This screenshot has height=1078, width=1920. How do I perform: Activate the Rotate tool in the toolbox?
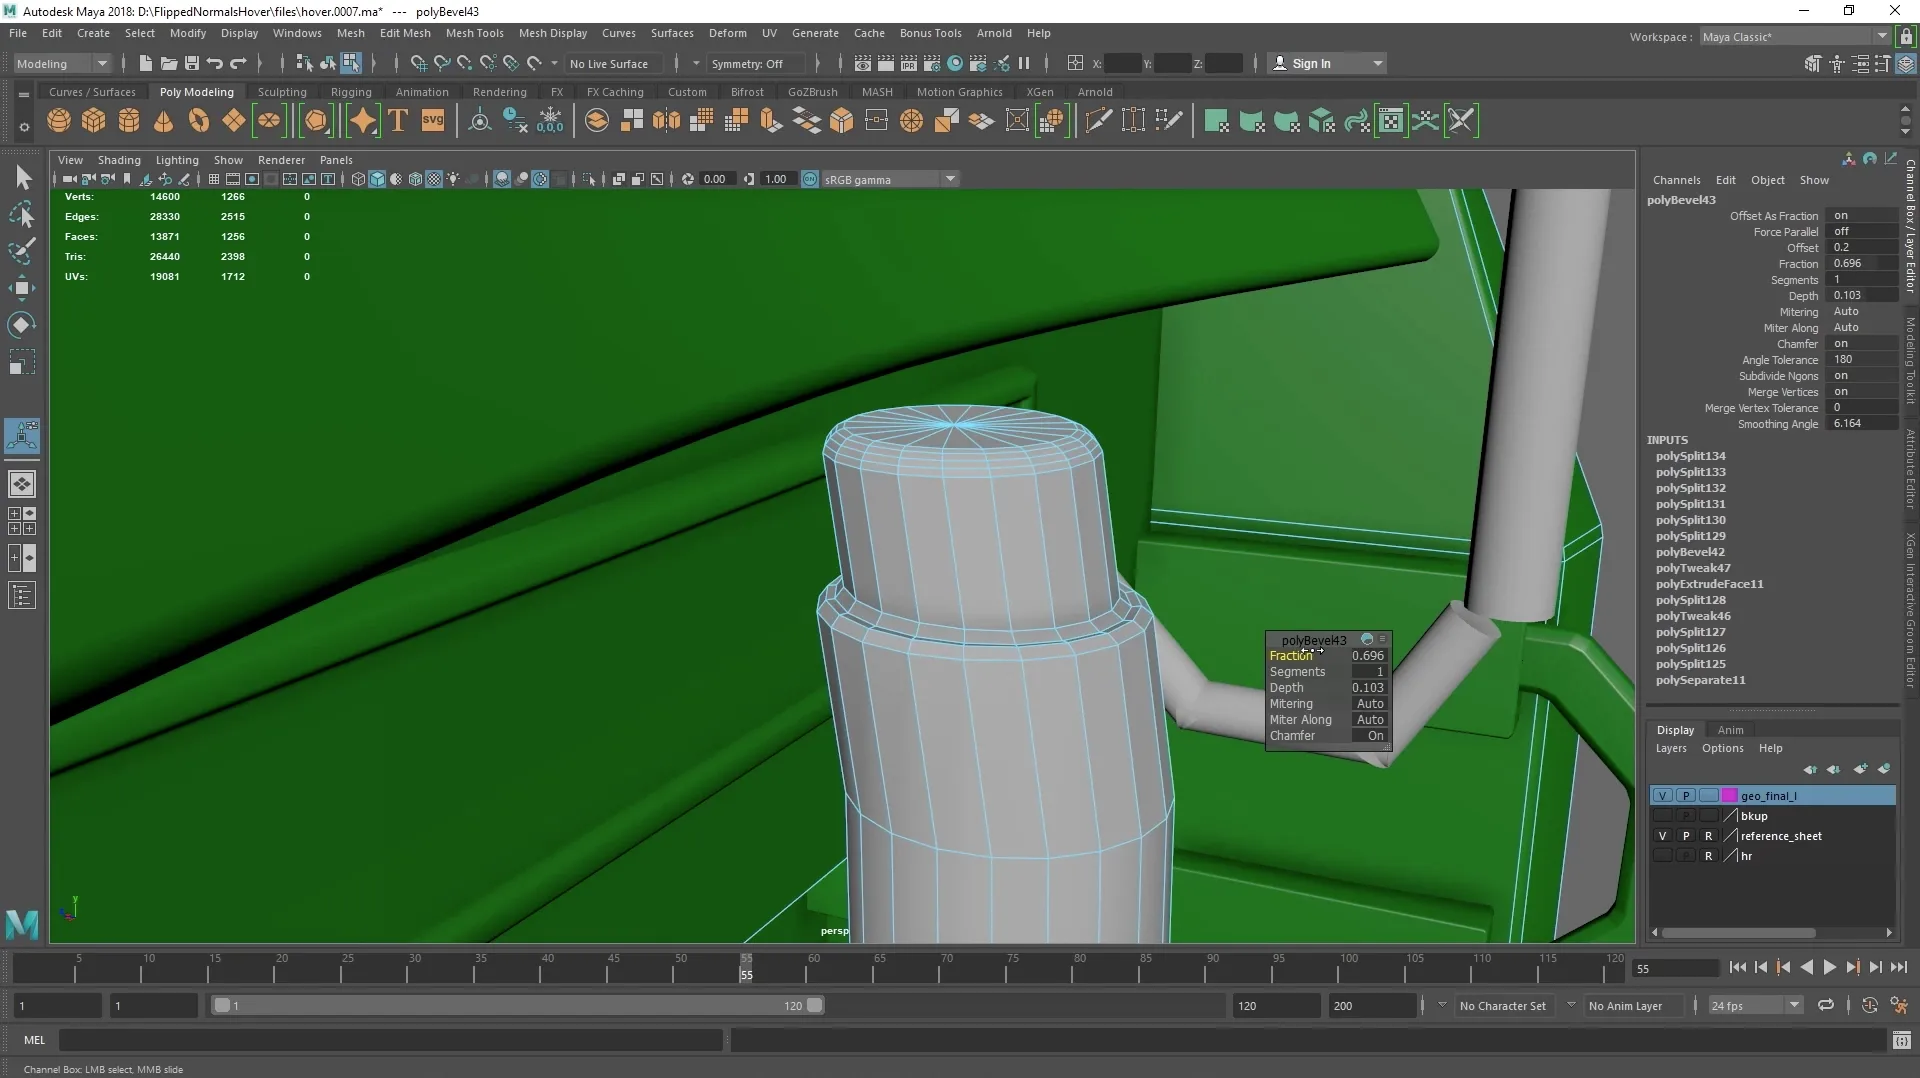pos(22,325)
